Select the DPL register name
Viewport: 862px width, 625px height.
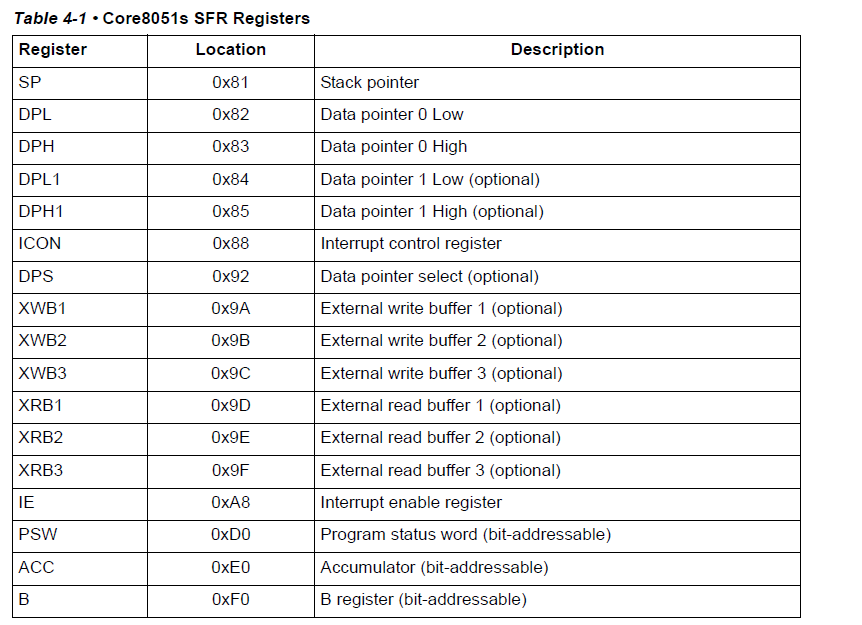35,114
